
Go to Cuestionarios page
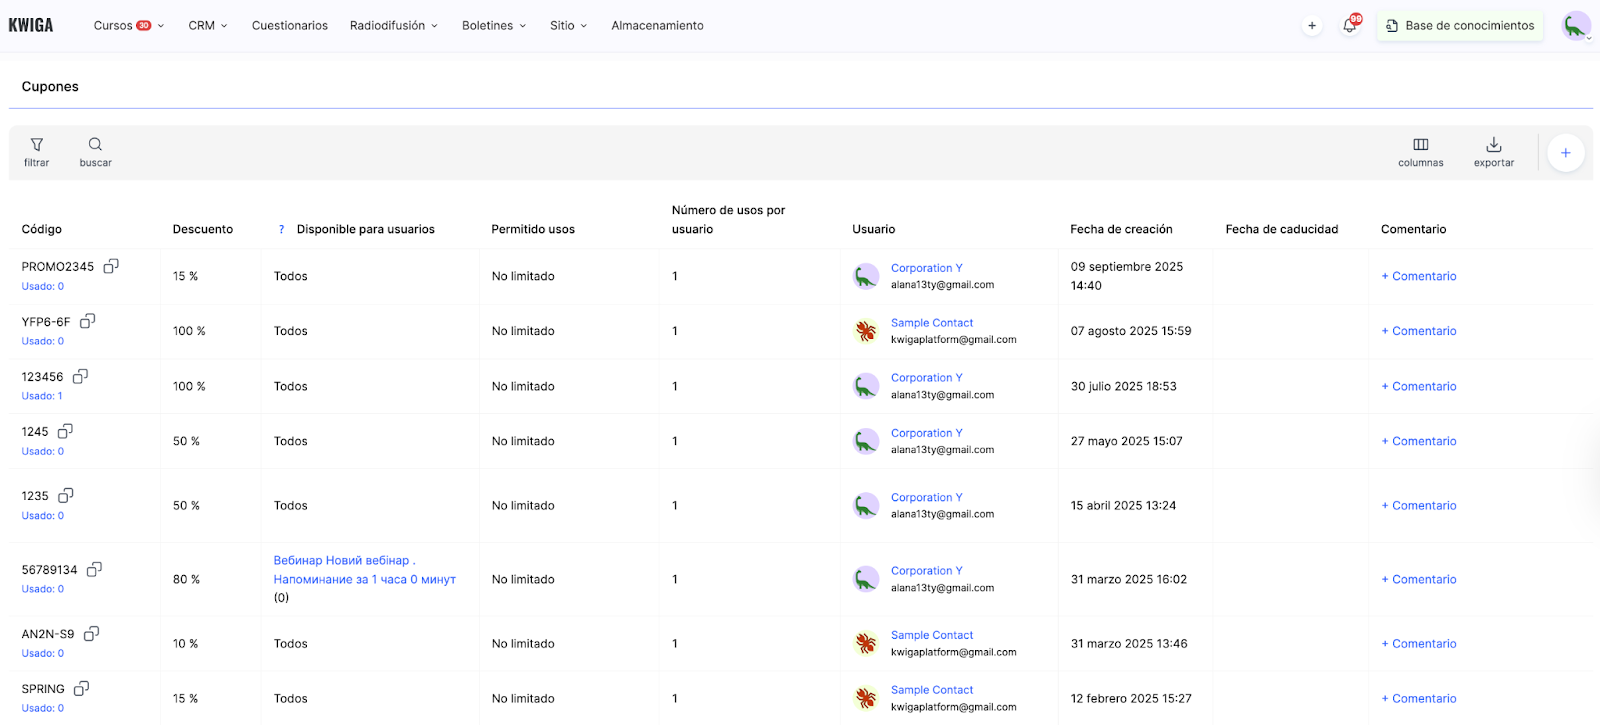[x=289, y=26]
